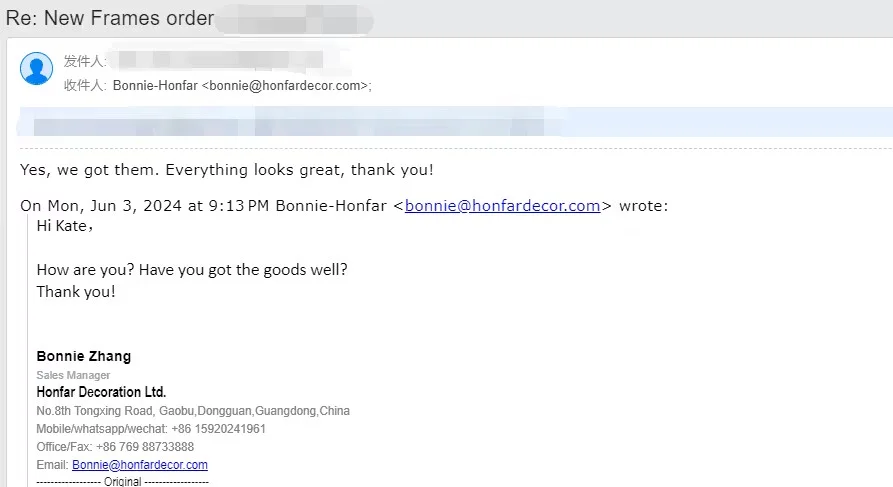The height and width of the screenshot is (487, 893).
Task: Open bonnie@honfardecor.com link in the quoted header
Action: [502, 206]
